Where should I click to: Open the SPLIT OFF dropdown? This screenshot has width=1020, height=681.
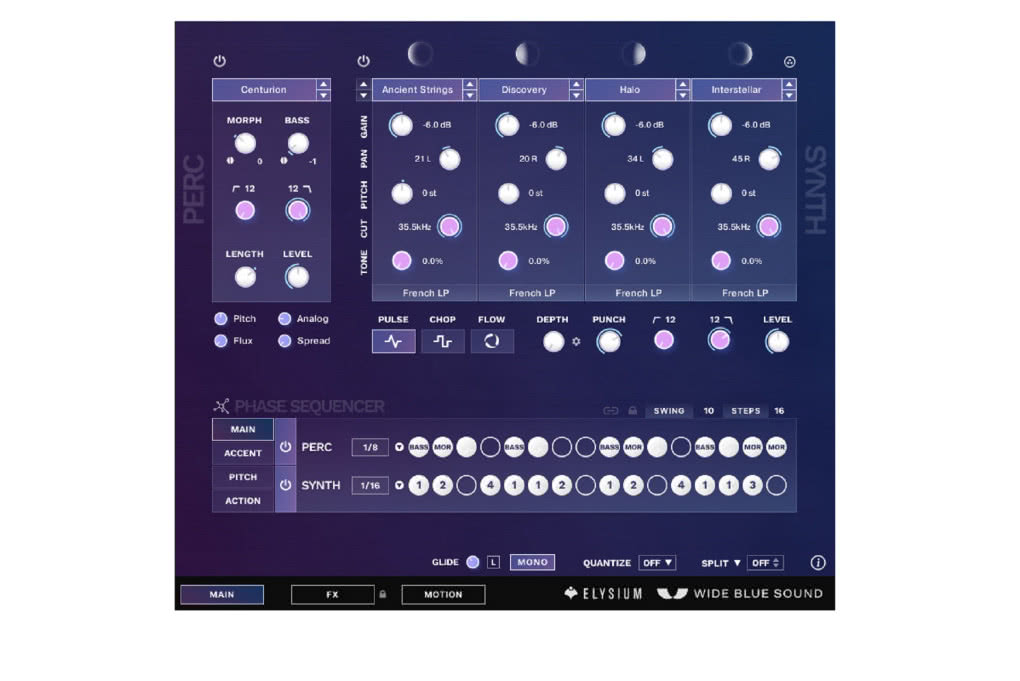click(x=766, y=563)
